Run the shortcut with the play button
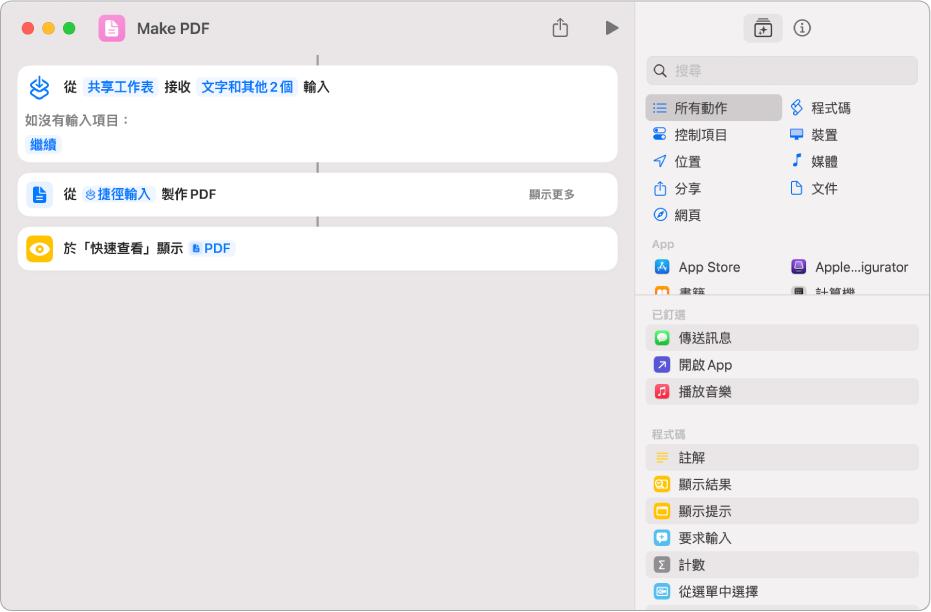This screenshot has width=931, height=612. [x=612, y=28]
